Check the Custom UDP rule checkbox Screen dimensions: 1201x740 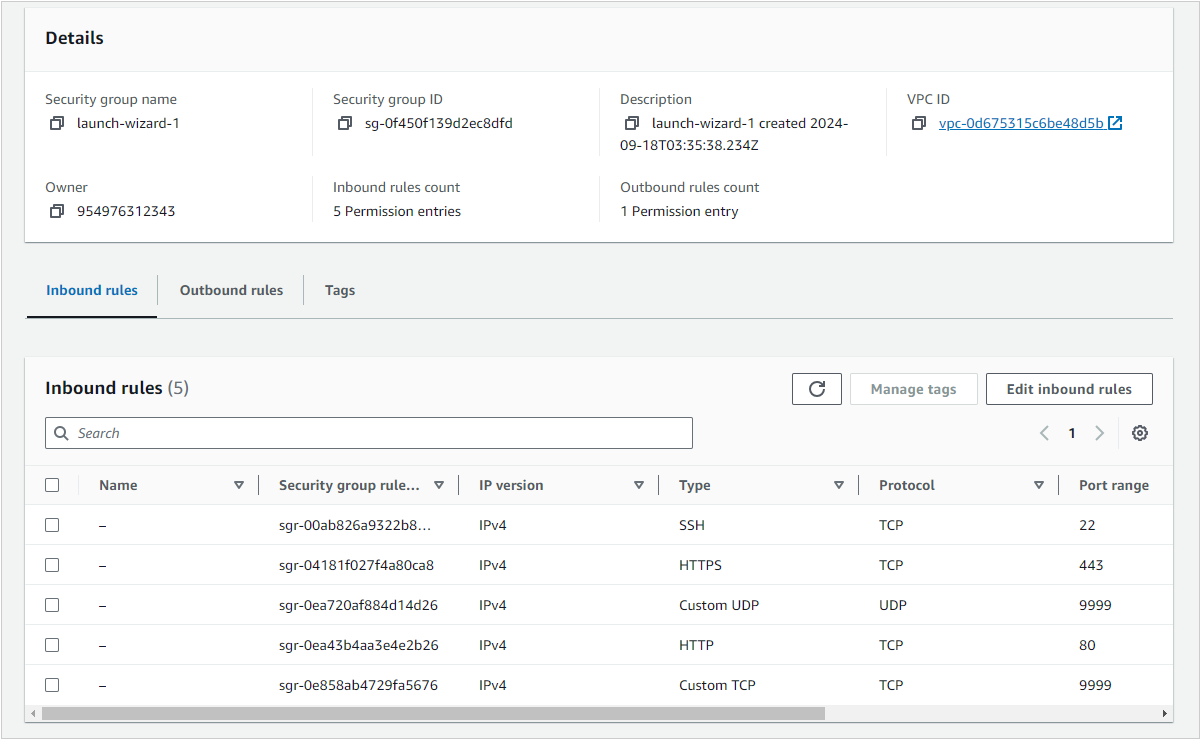pos(52,604)
